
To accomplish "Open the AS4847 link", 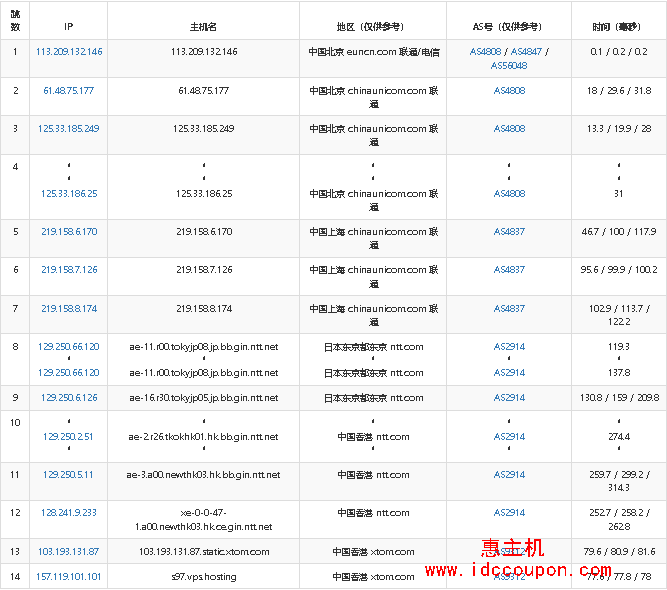I will (x=528, y=51).
